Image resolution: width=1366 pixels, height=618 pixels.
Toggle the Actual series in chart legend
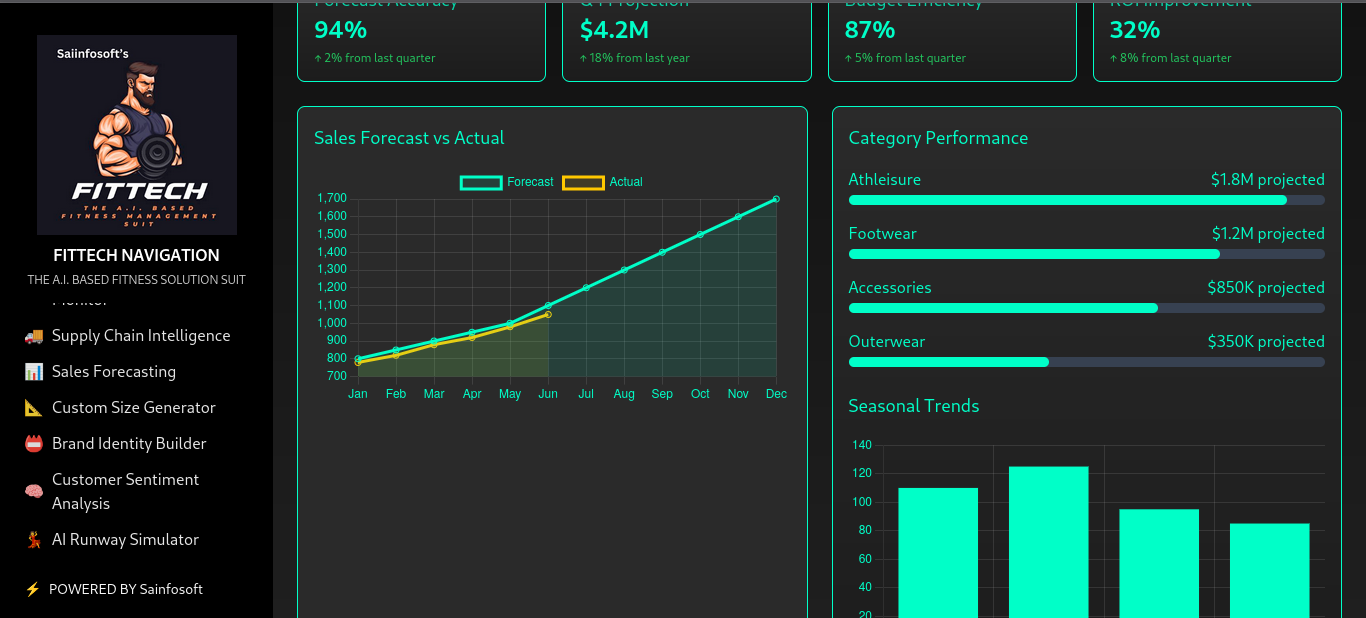603,182
